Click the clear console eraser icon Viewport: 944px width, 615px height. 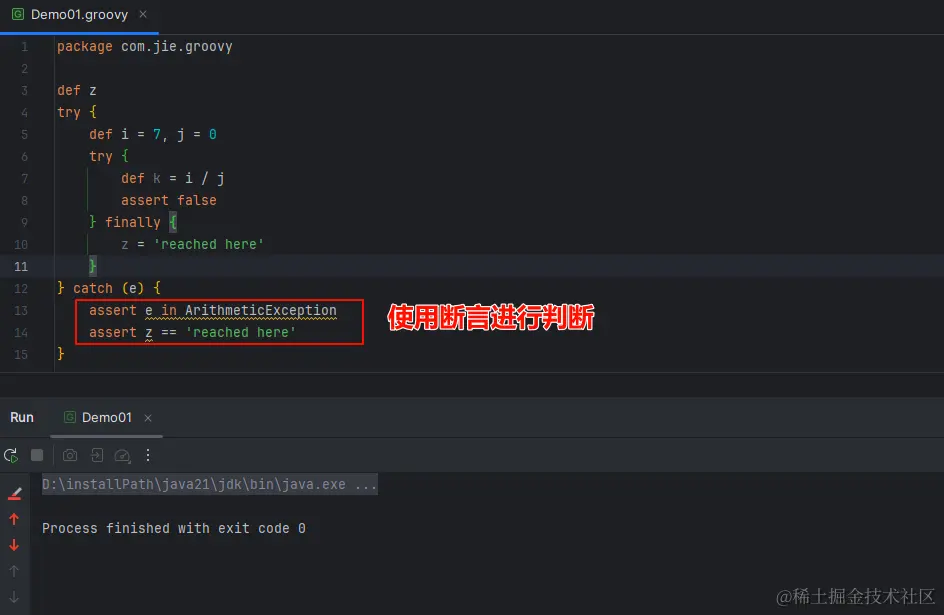point(14,494)
